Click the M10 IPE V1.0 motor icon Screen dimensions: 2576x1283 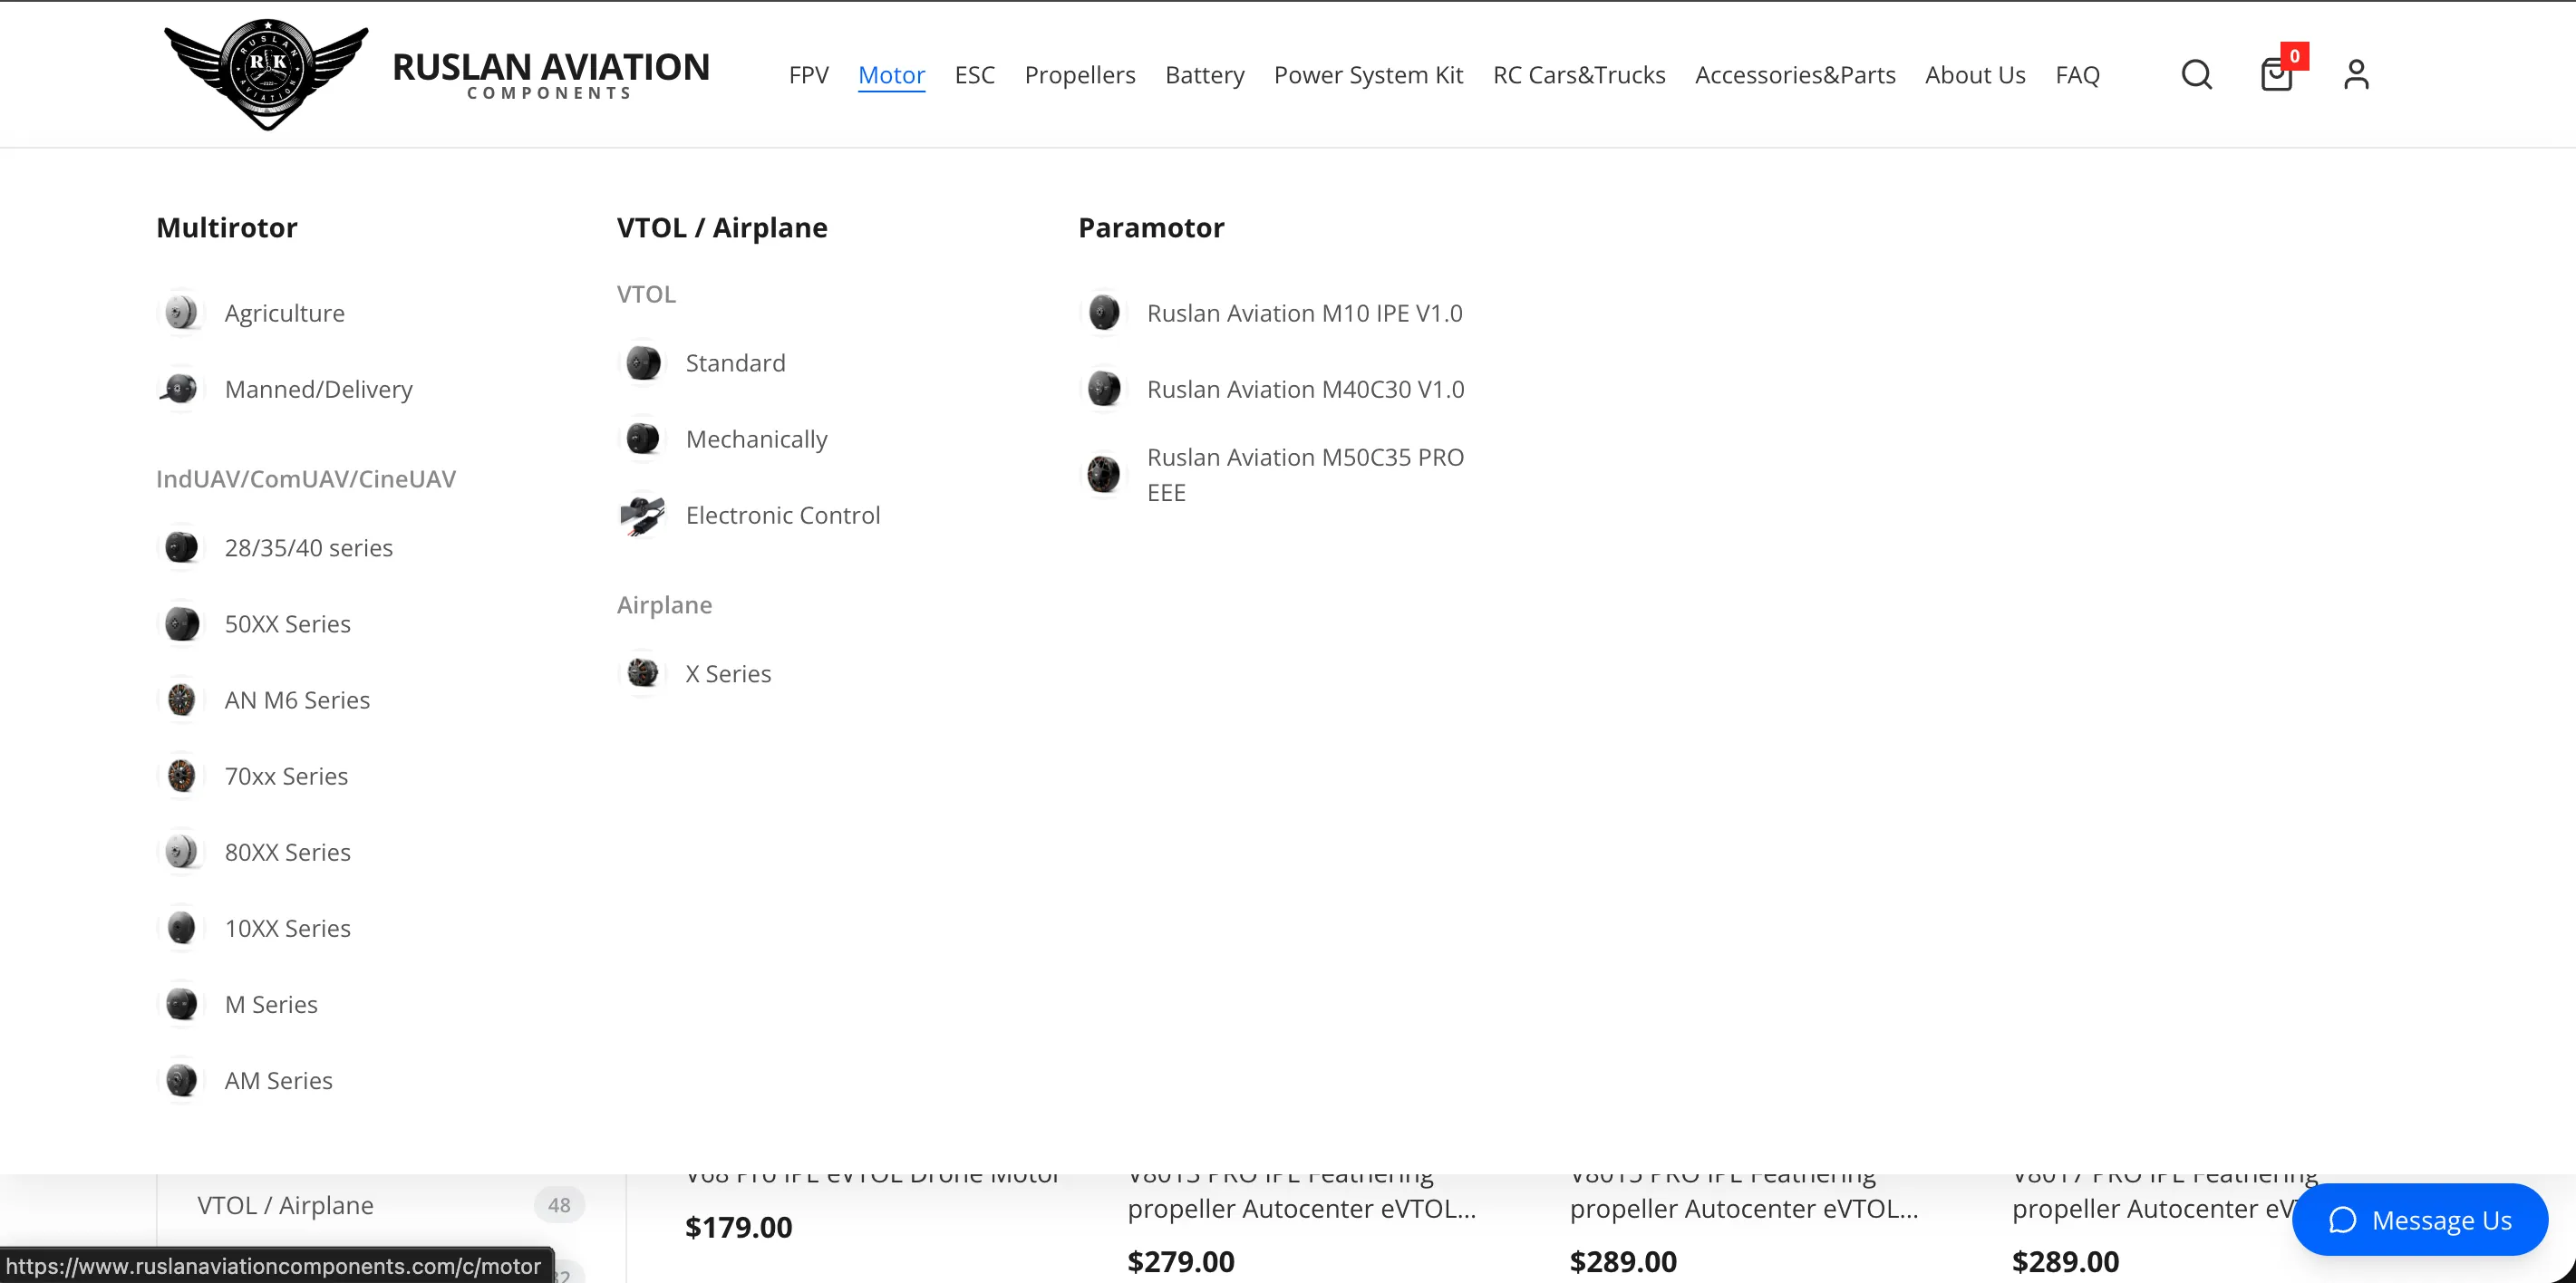click(x=1103, y=313)
